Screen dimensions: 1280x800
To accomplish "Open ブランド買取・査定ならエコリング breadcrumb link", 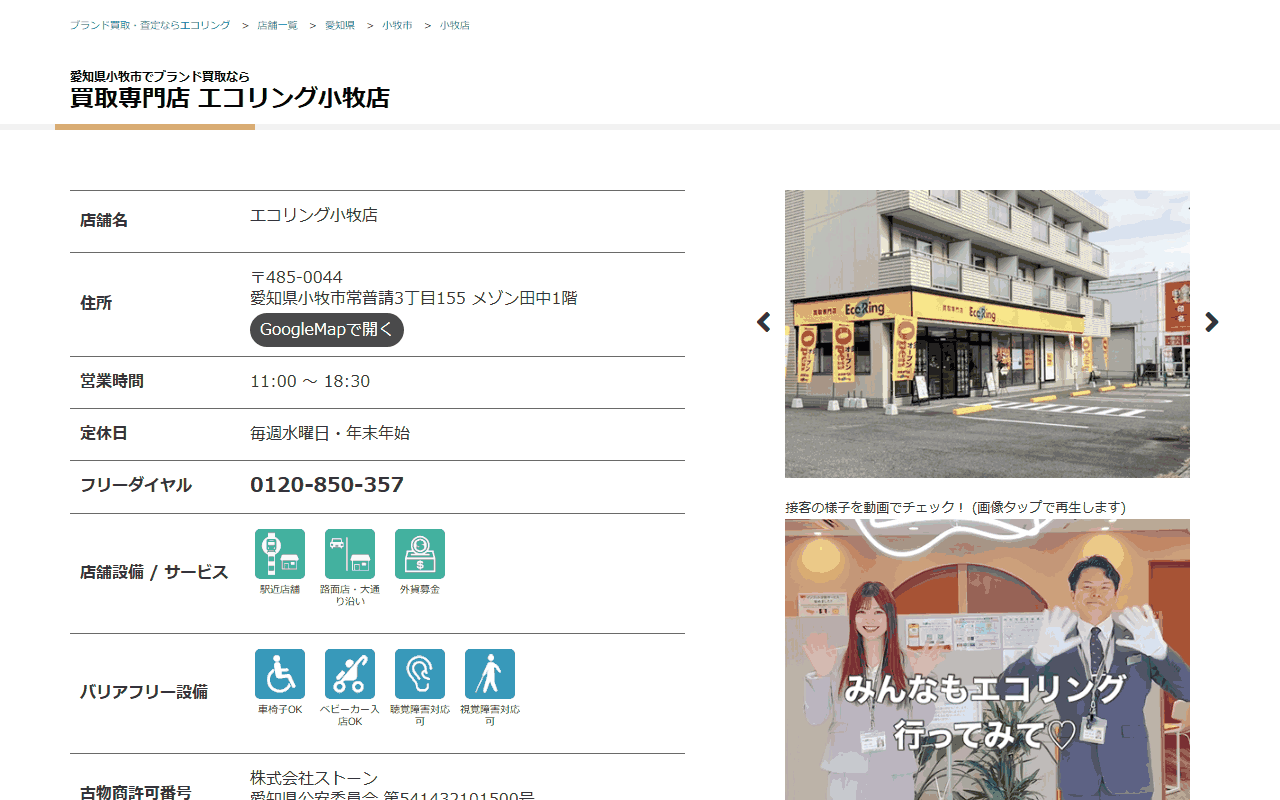I will tap(150, 25).
